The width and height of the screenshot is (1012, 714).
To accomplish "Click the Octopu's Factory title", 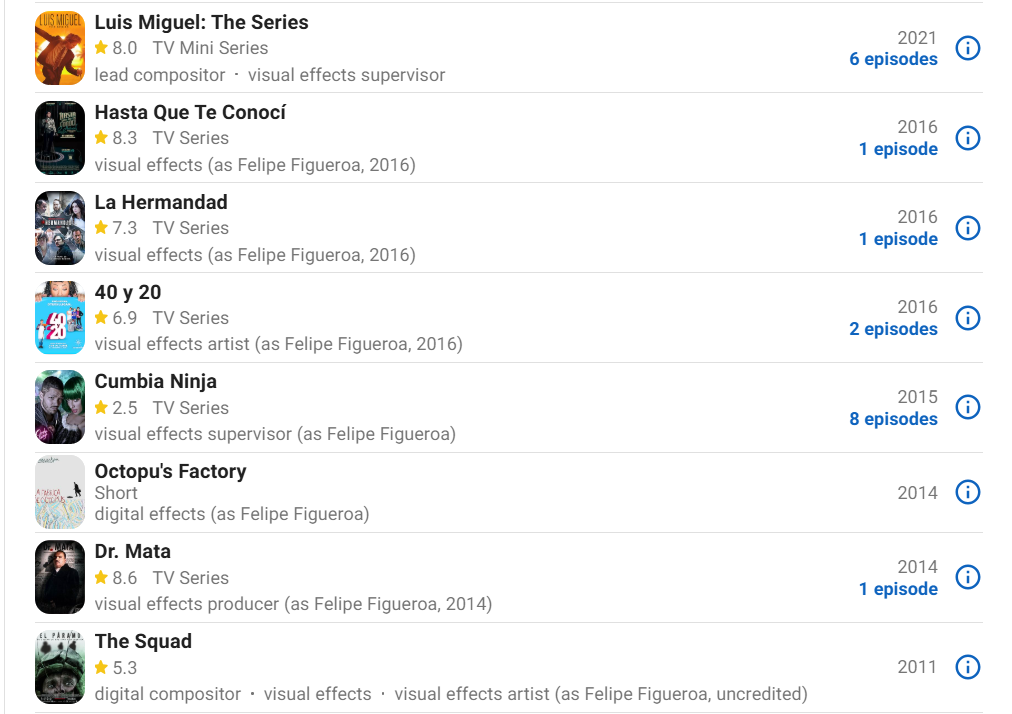I will [x=170, y=471].
